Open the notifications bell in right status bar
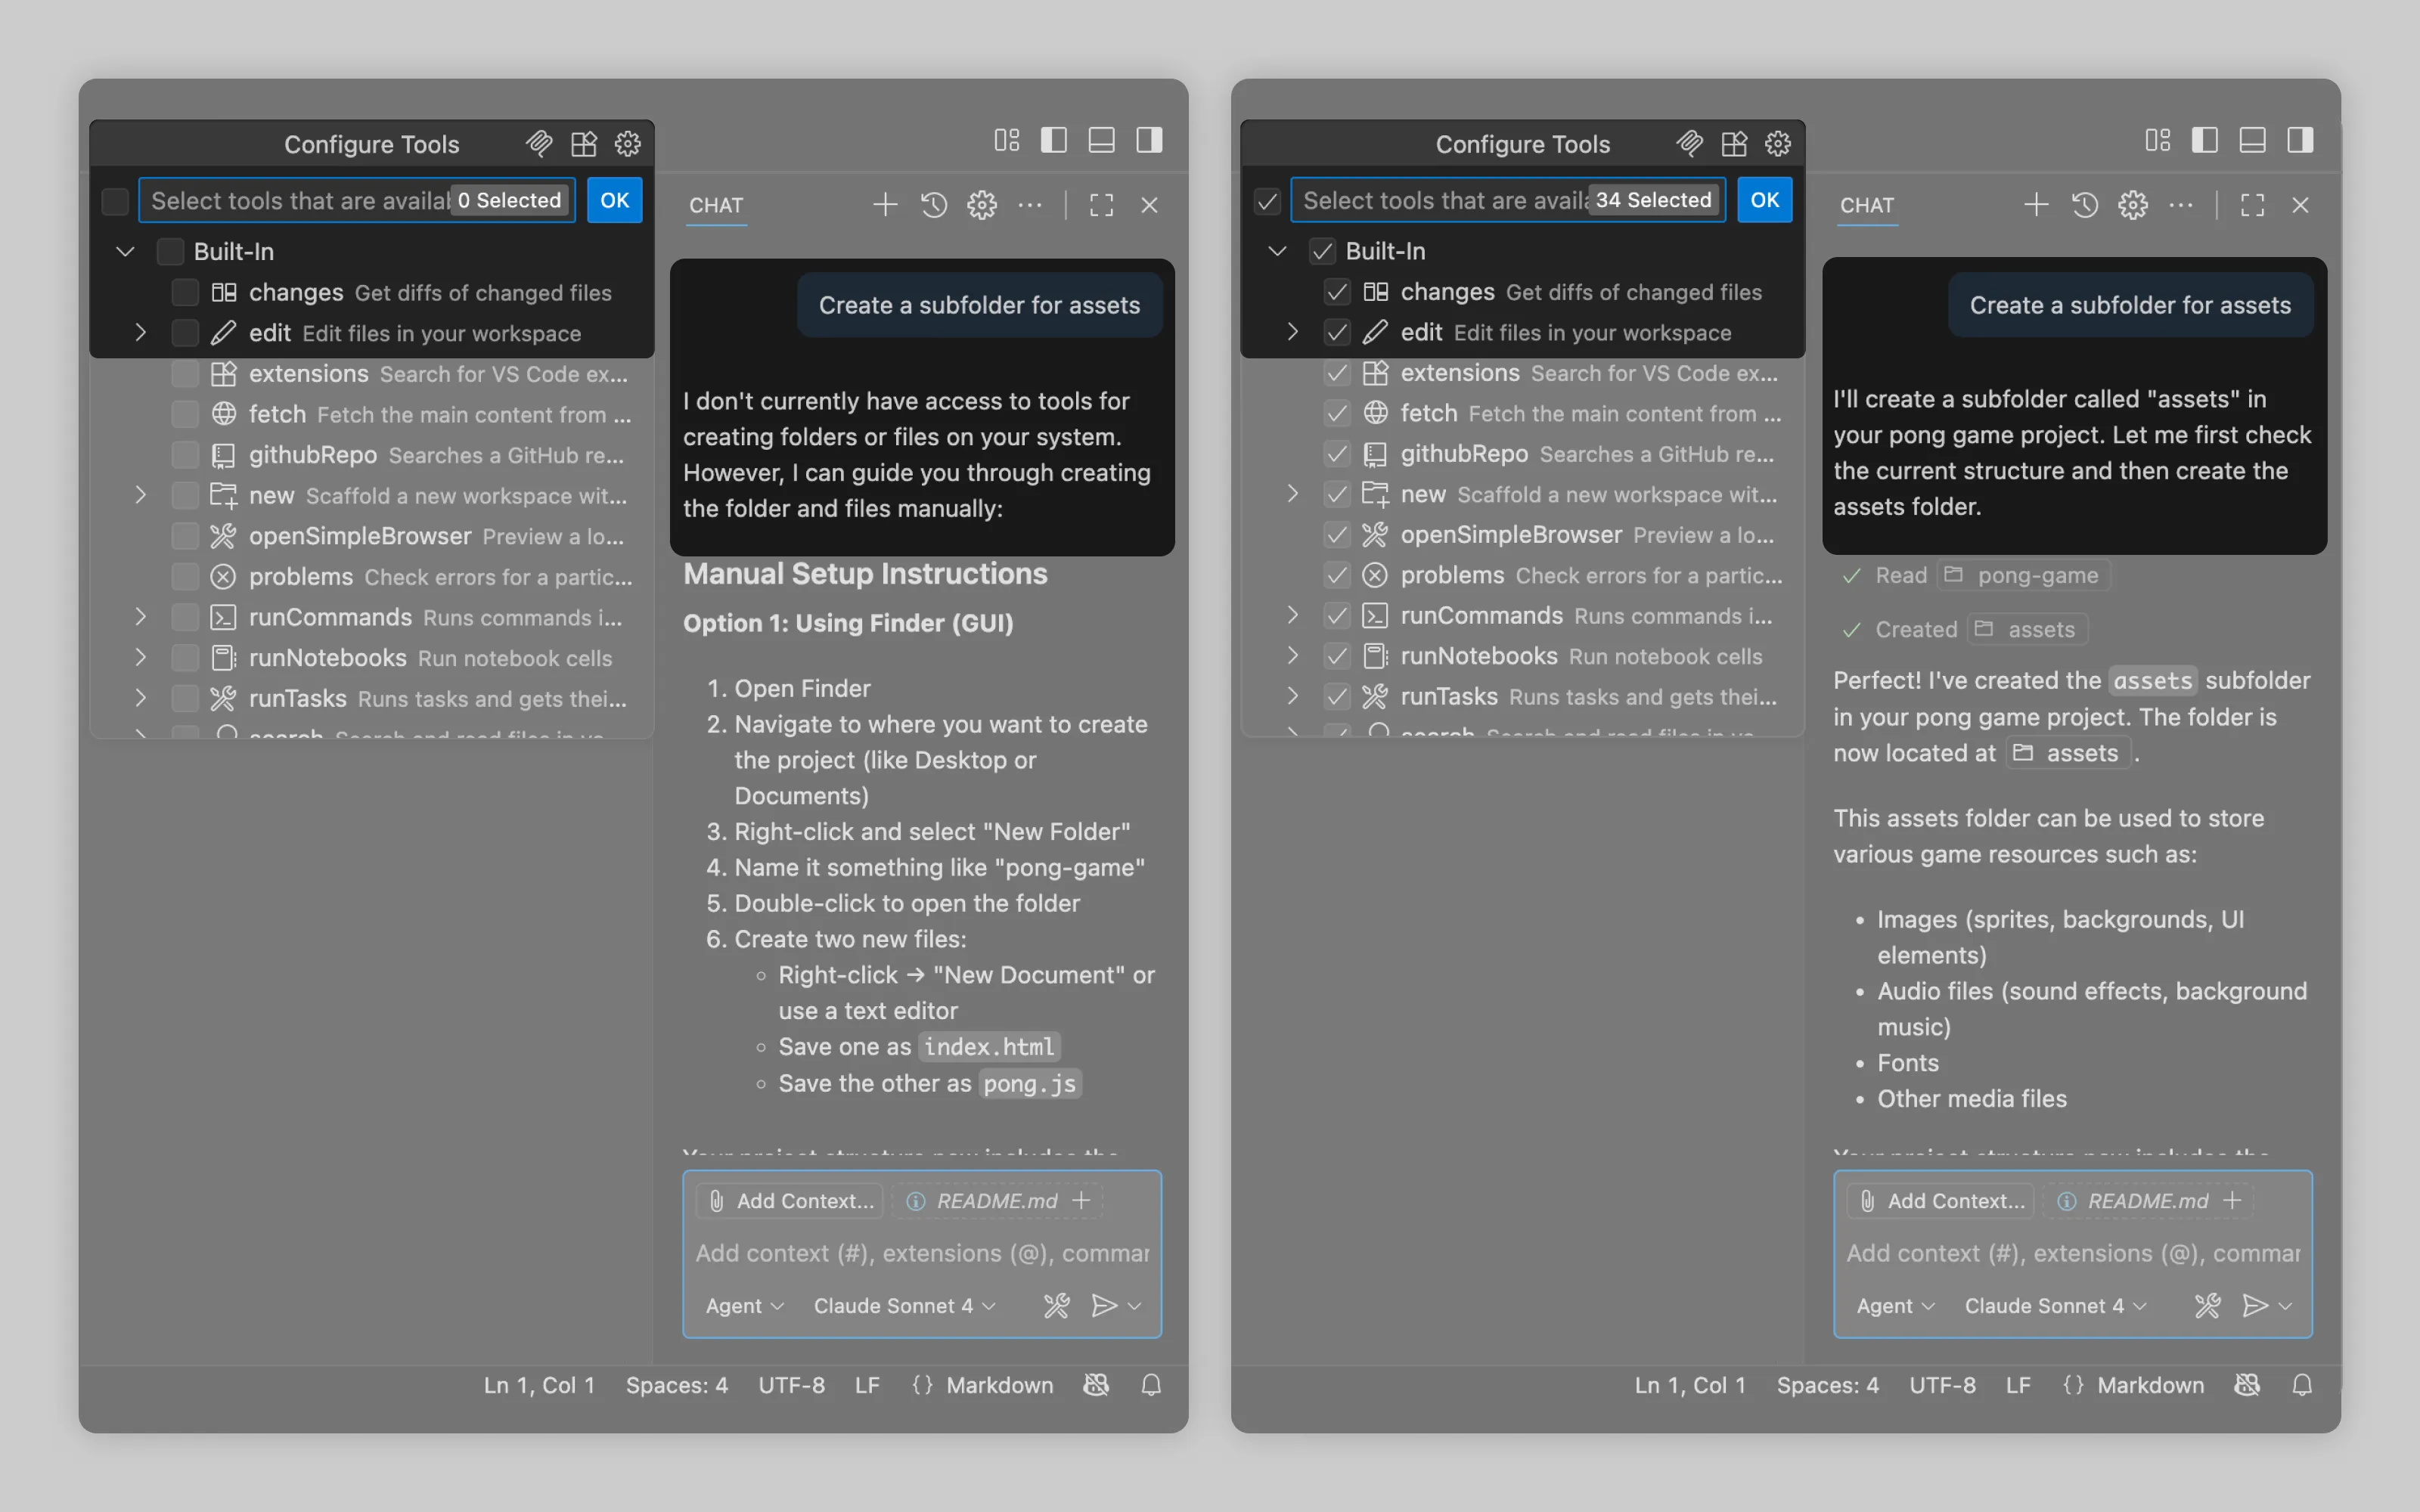This screenshot has height=1512, width=2420. click(x=2302, y=1385)
